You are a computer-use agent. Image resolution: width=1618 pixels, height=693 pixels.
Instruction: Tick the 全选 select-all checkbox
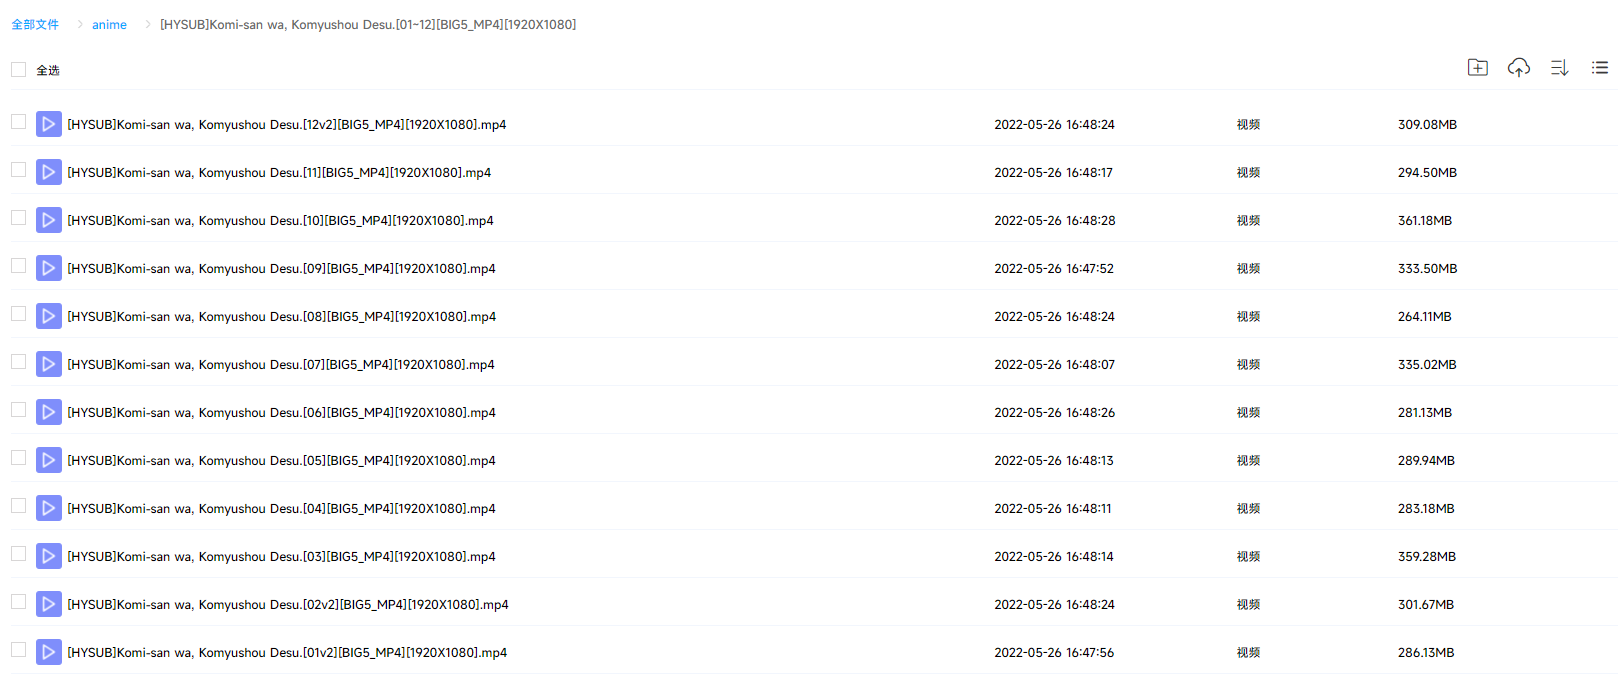click(18, 70)
